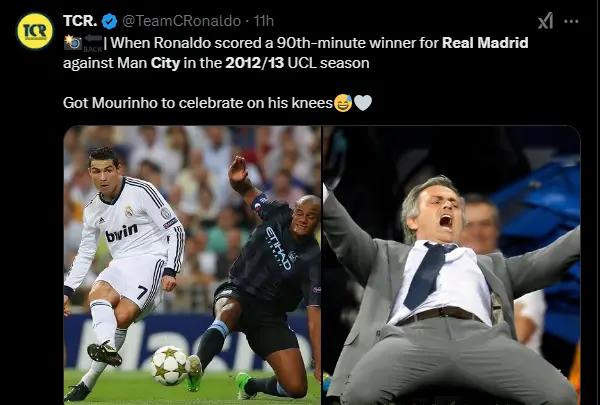The width and height of the screenshot is (600, 405).
Task: Click the laughing sweat emoji
Action: pyautogui.click(x=343, y=103)
